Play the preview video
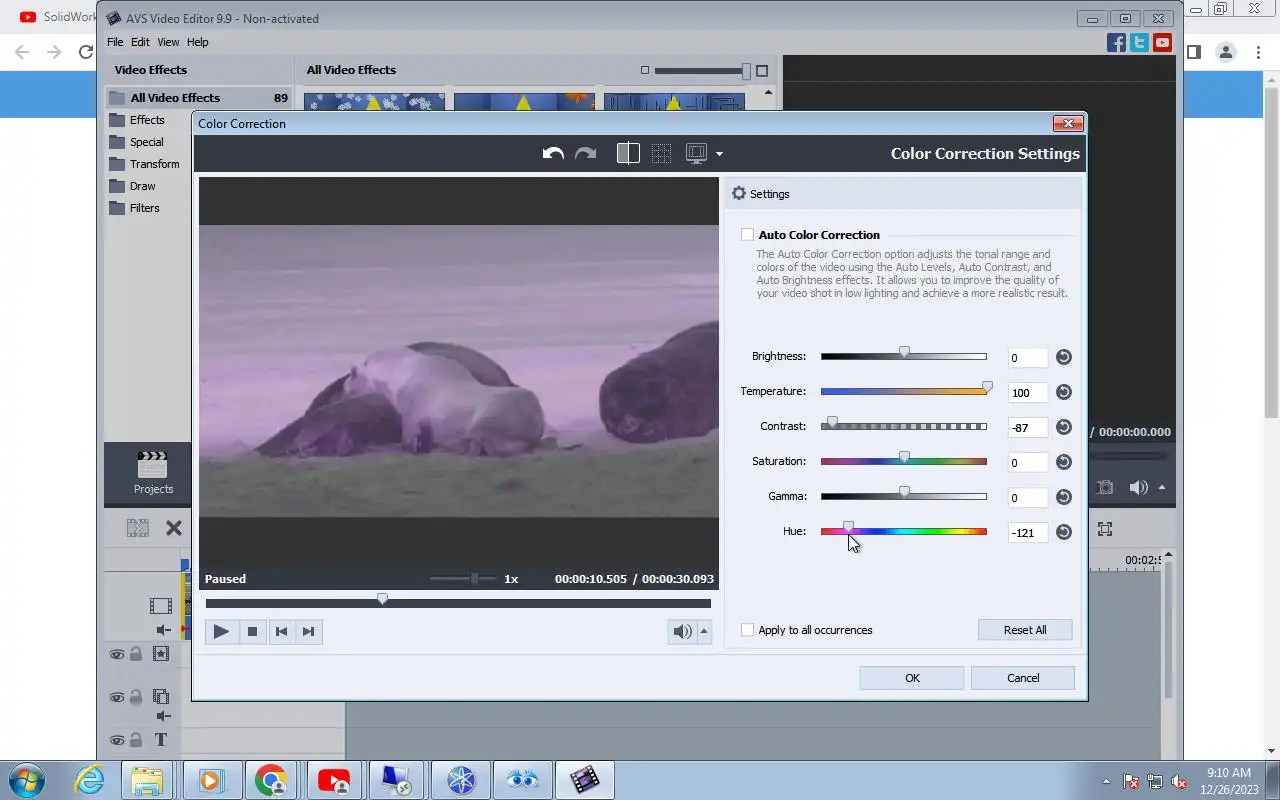This screenshot has height=800, width=1280. click(x=221, y=631)
